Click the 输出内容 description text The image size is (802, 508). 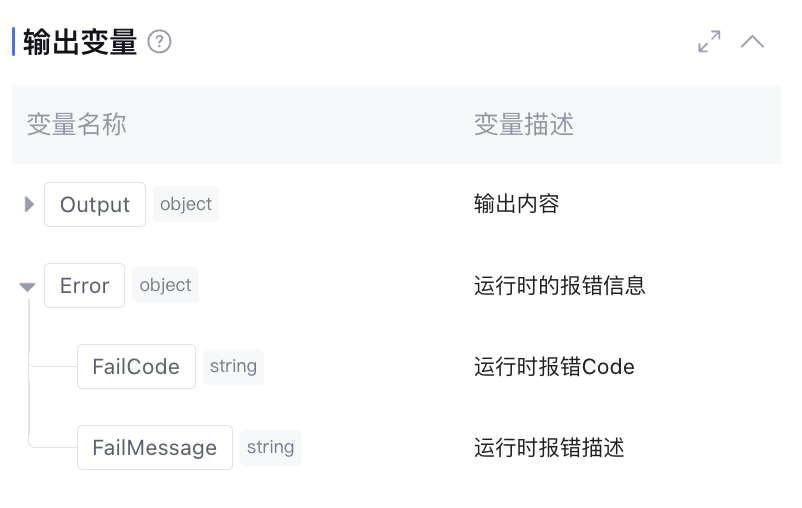(x=516, y=204)
